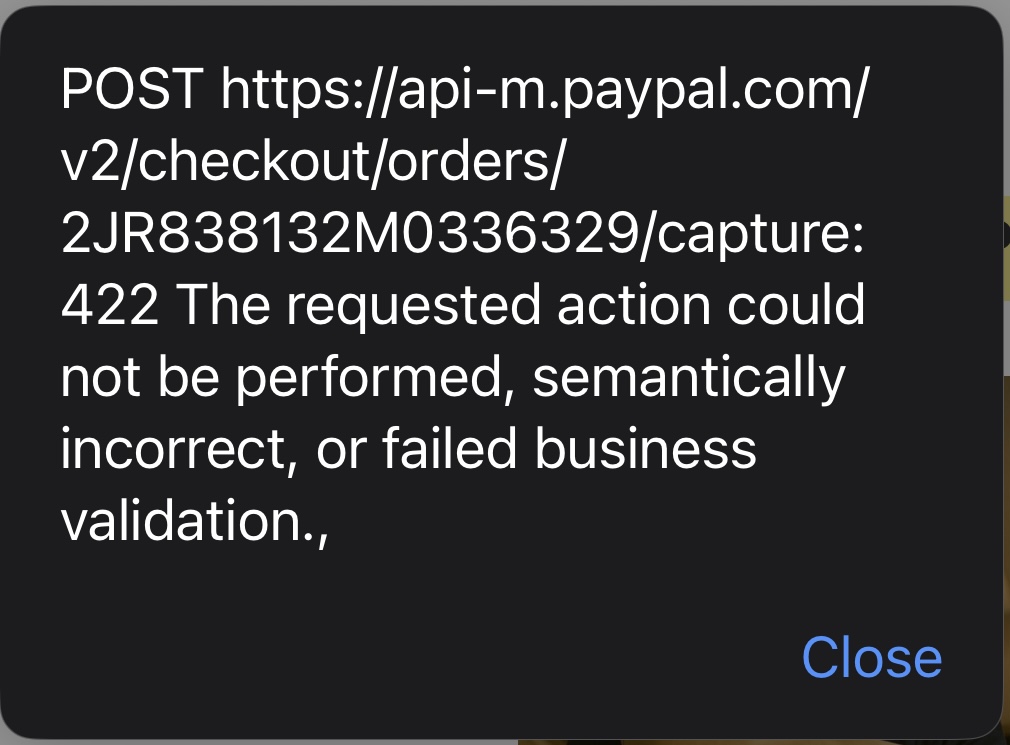
Task: Click the phrase "The requested action could"
Action: 520,305
